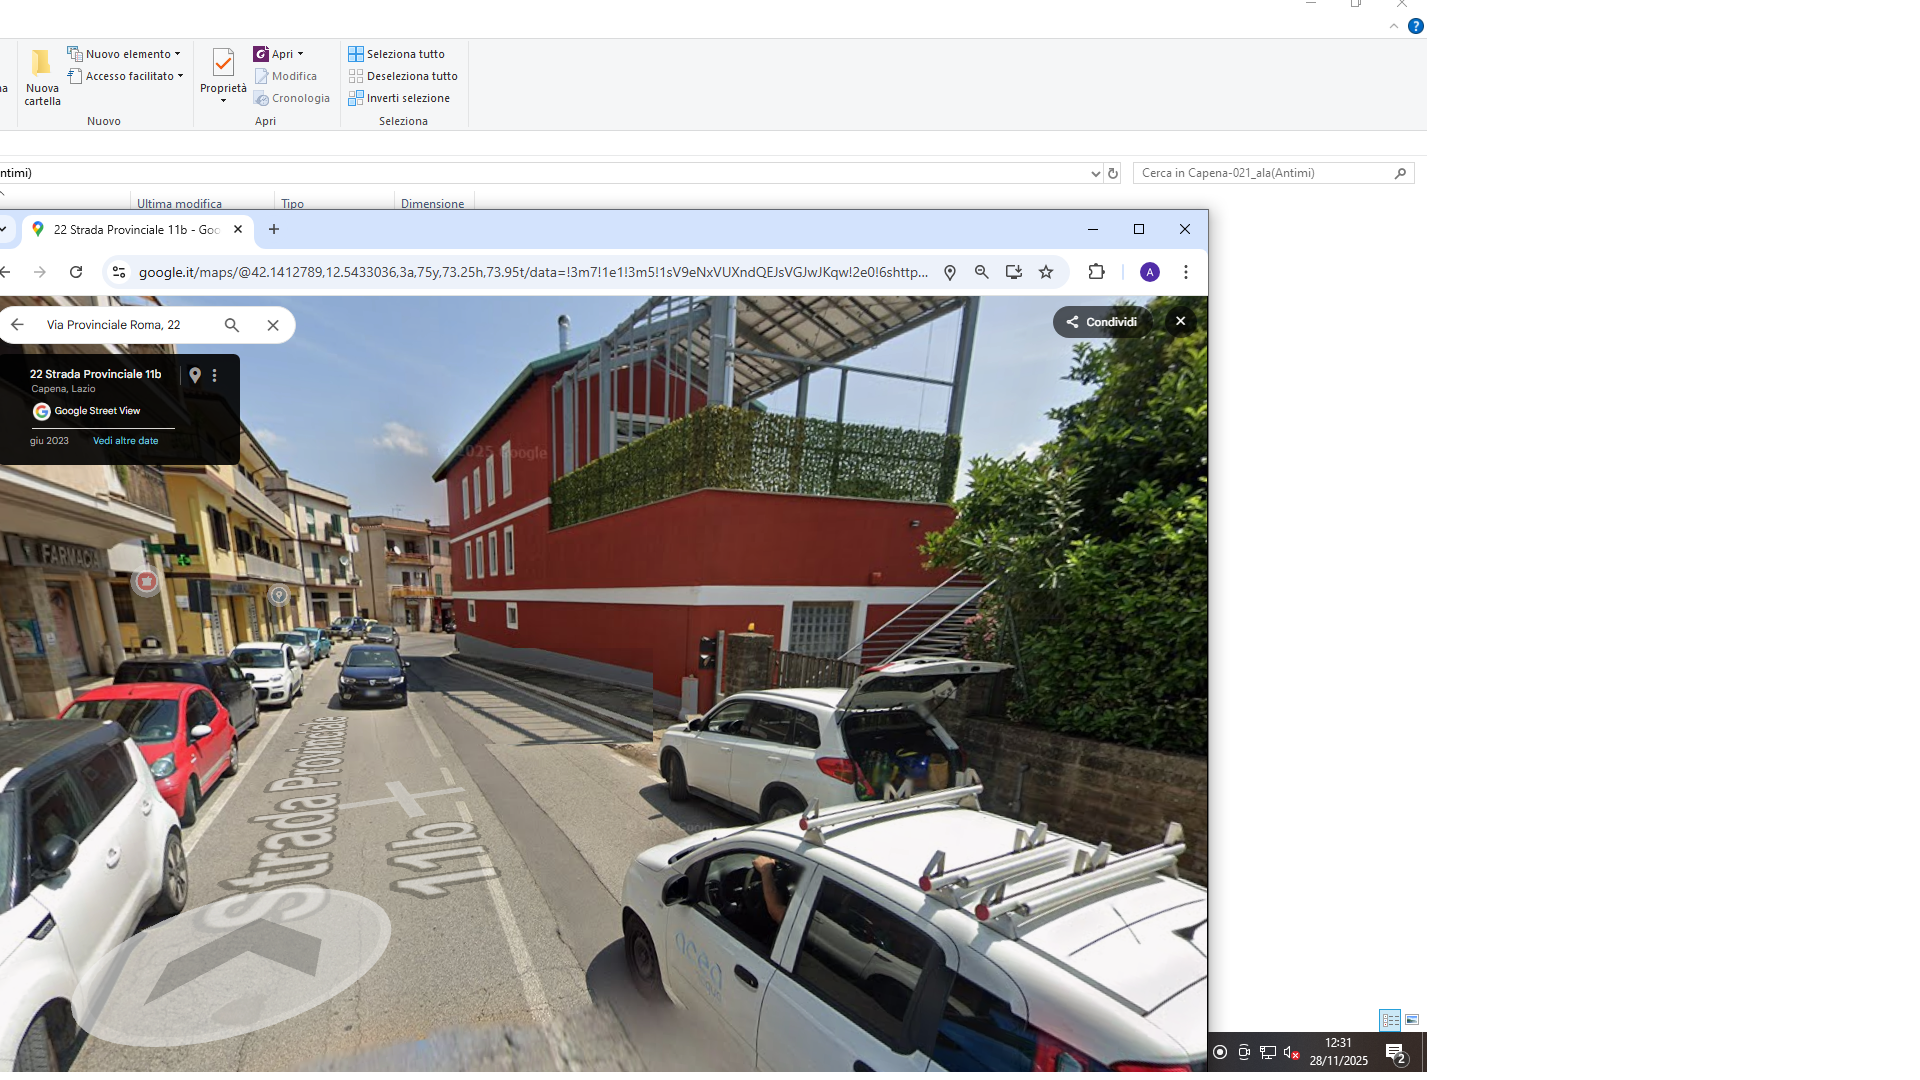Open Chrome extensions puzzle icon
The width and height of the screenshot is (1920, 1080).
1097,272
